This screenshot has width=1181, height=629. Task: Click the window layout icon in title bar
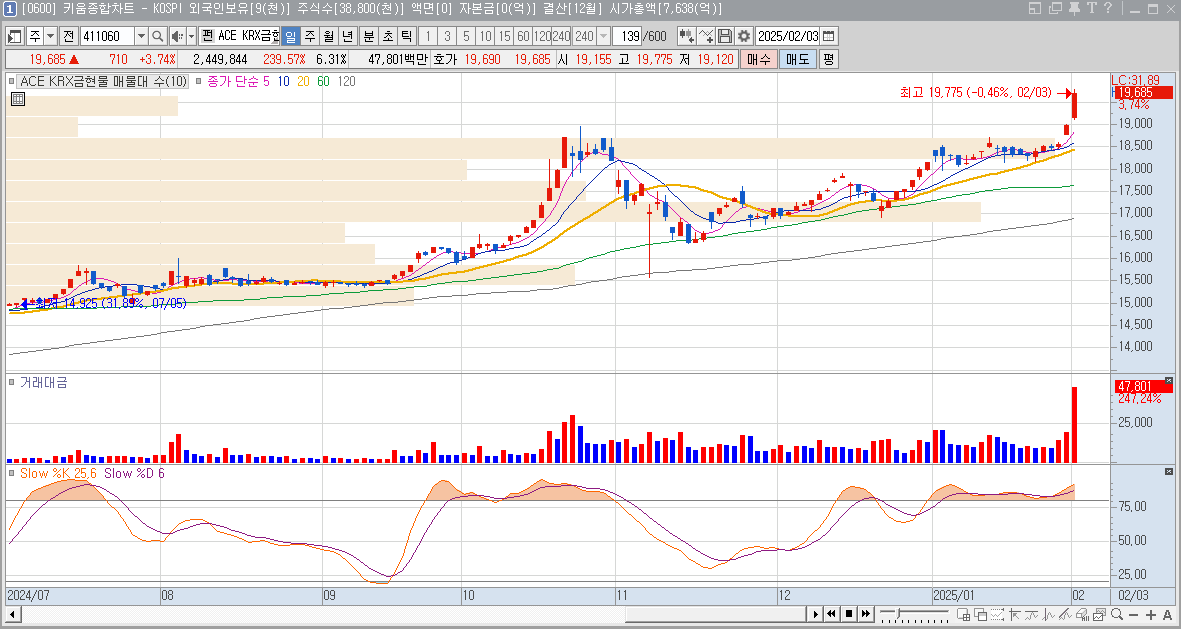[x=1035, y=8]
